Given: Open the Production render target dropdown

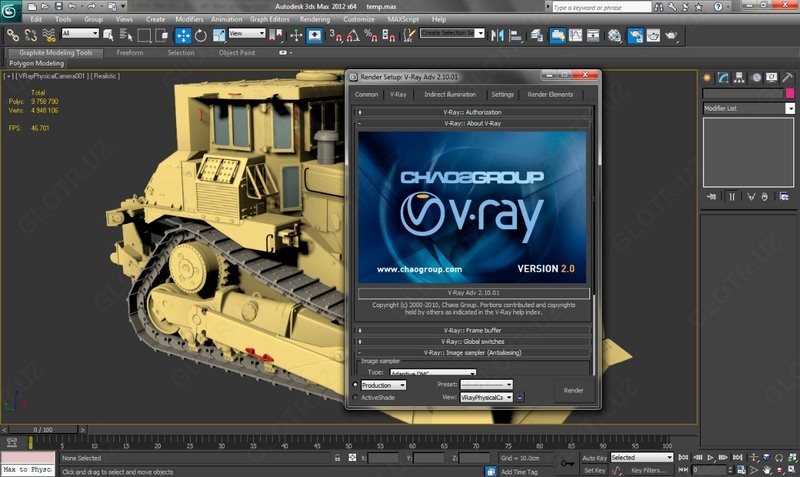Looking at the screenshot, I should pos(384,385).
